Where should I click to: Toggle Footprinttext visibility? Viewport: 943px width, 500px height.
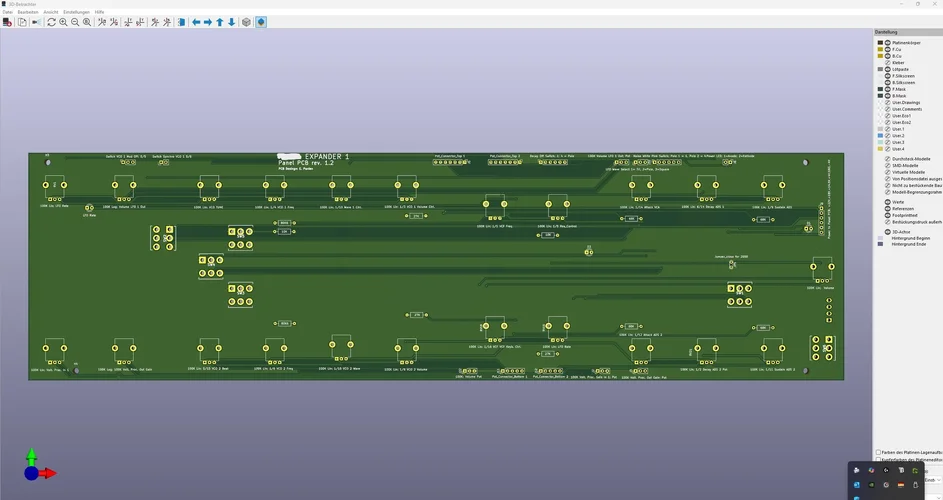[888, 215]
